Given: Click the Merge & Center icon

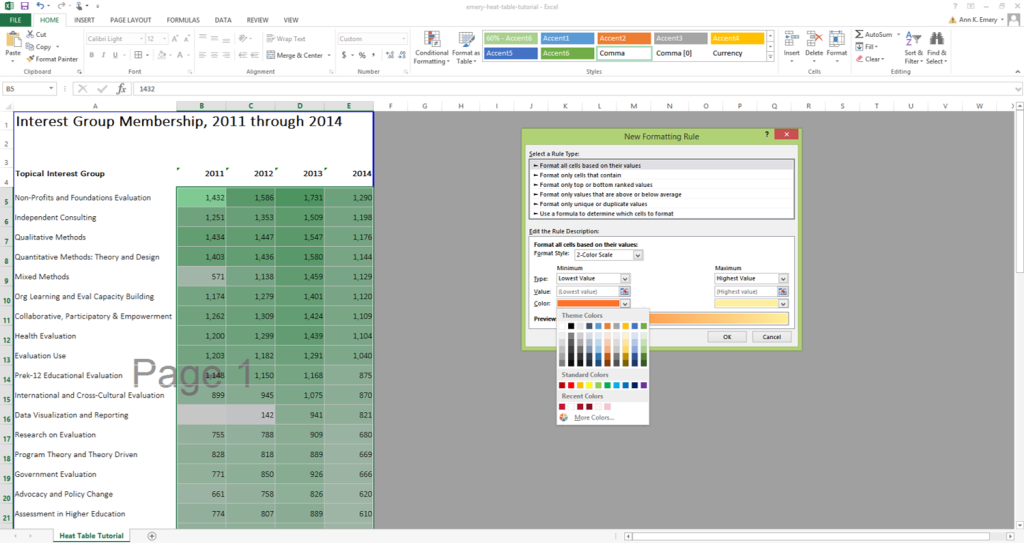Looking at the screenshot, I should point(271,56).
